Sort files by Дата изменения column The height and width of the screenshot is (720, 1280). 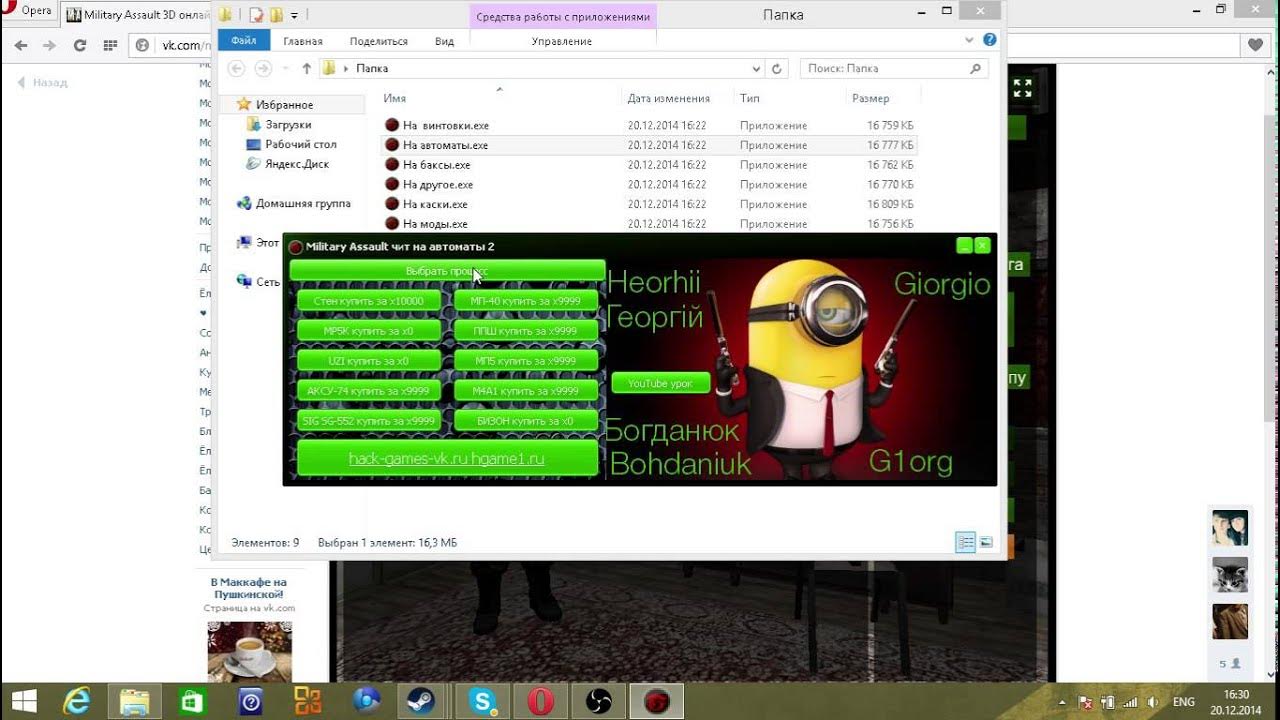(668, 99)
